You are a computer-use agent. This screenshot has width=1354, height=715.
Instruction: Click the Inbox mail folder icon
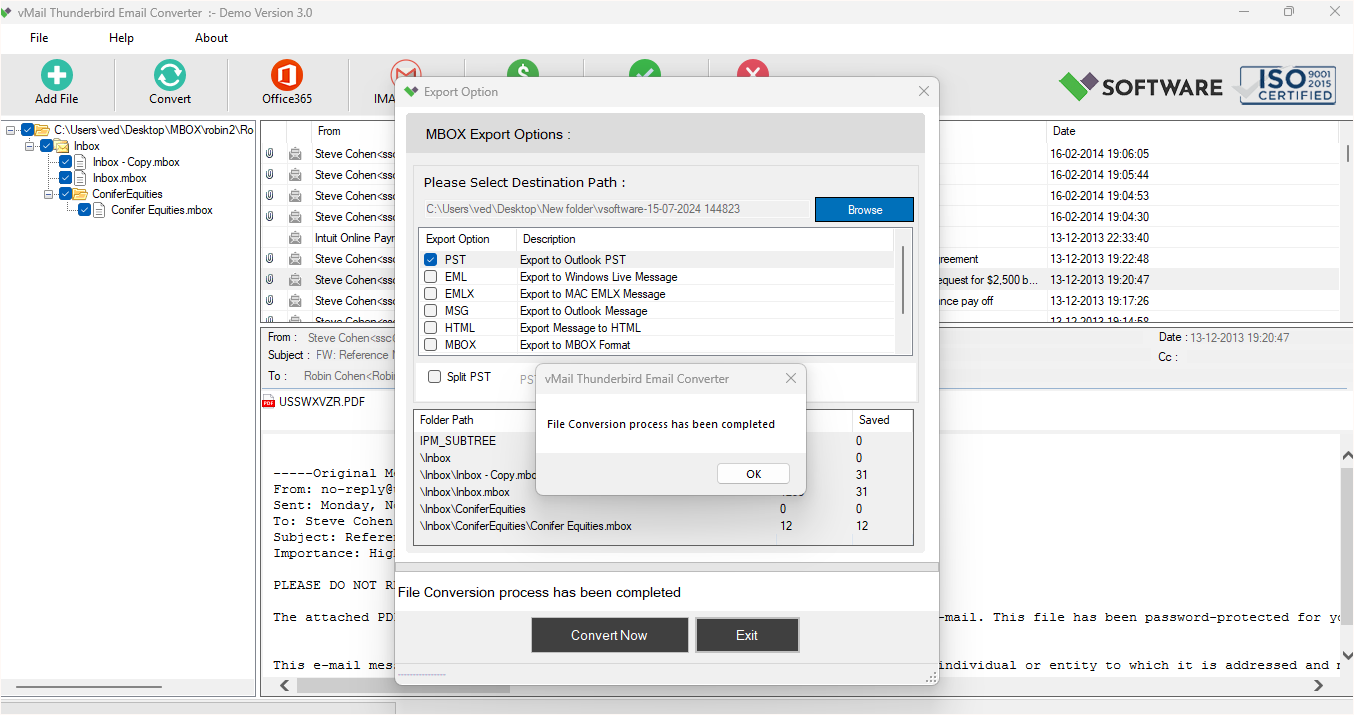click(62, 146)
